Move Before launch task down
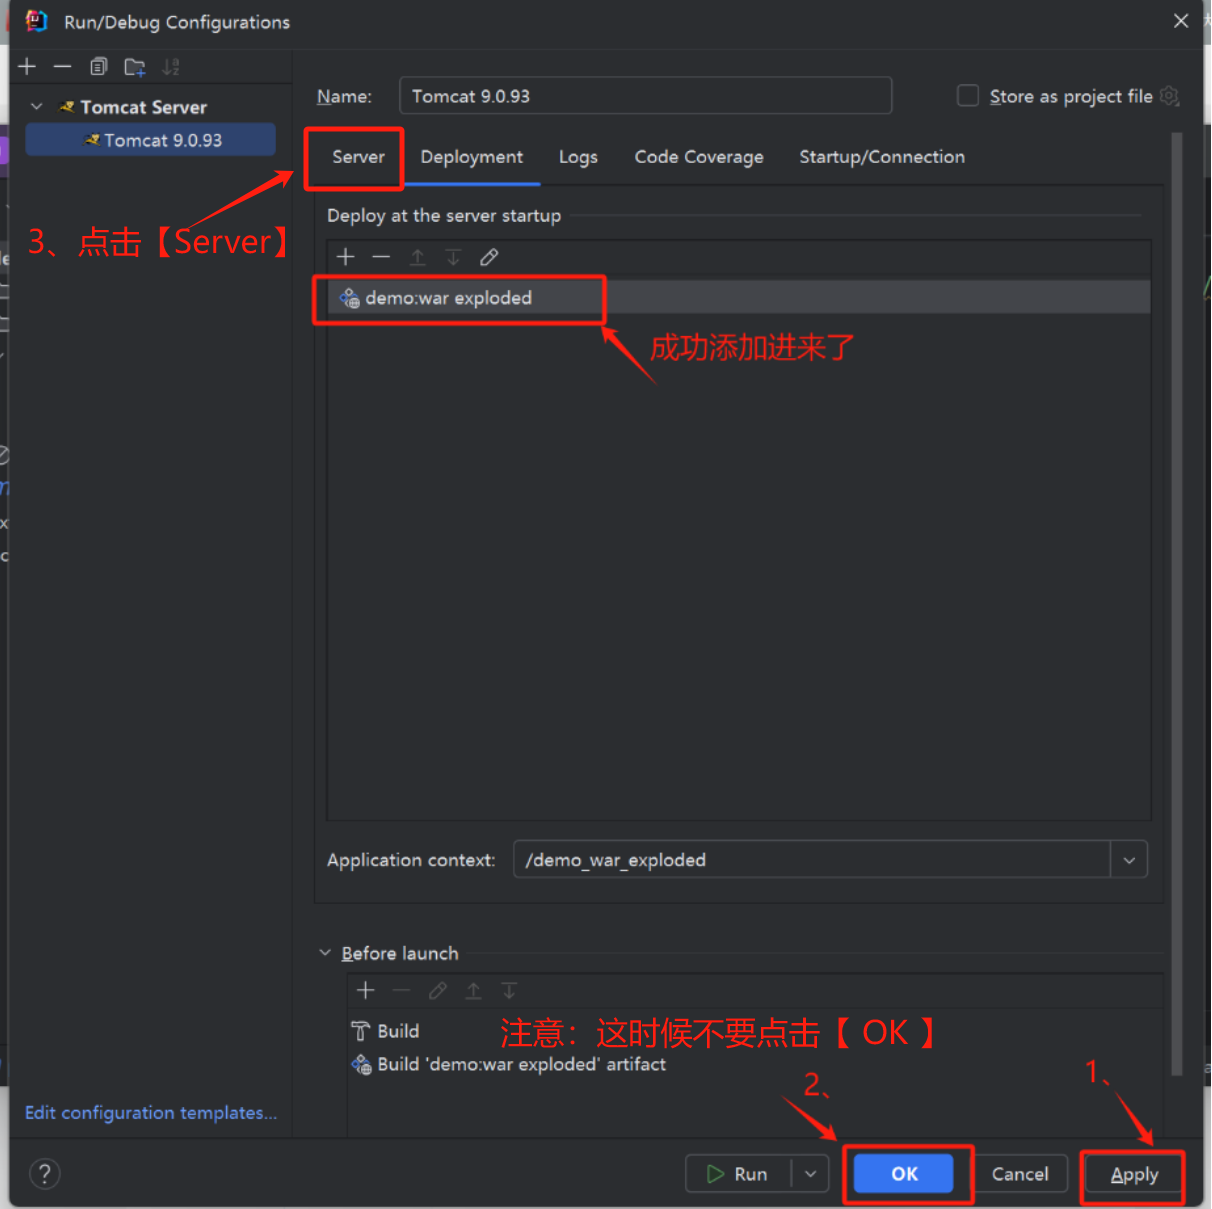 (509, 990)
